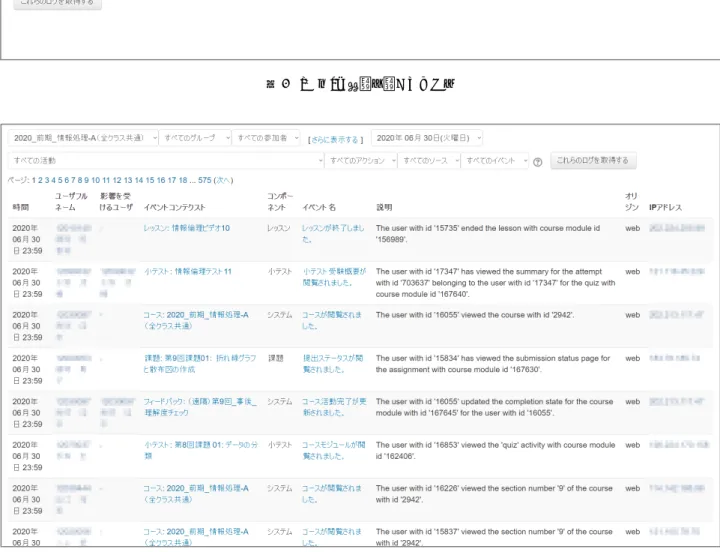Expand the すべての参加者 dropdown

[266, 138]
